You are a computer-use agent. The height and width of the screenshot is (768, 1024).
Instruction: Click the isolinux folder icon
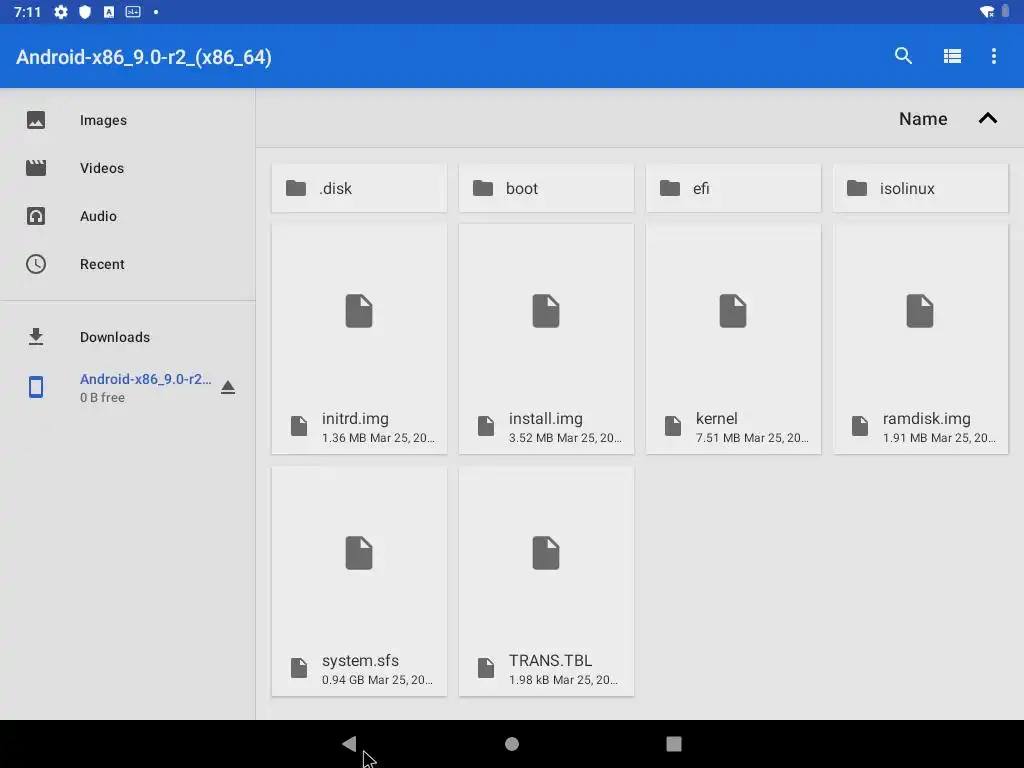857,188
